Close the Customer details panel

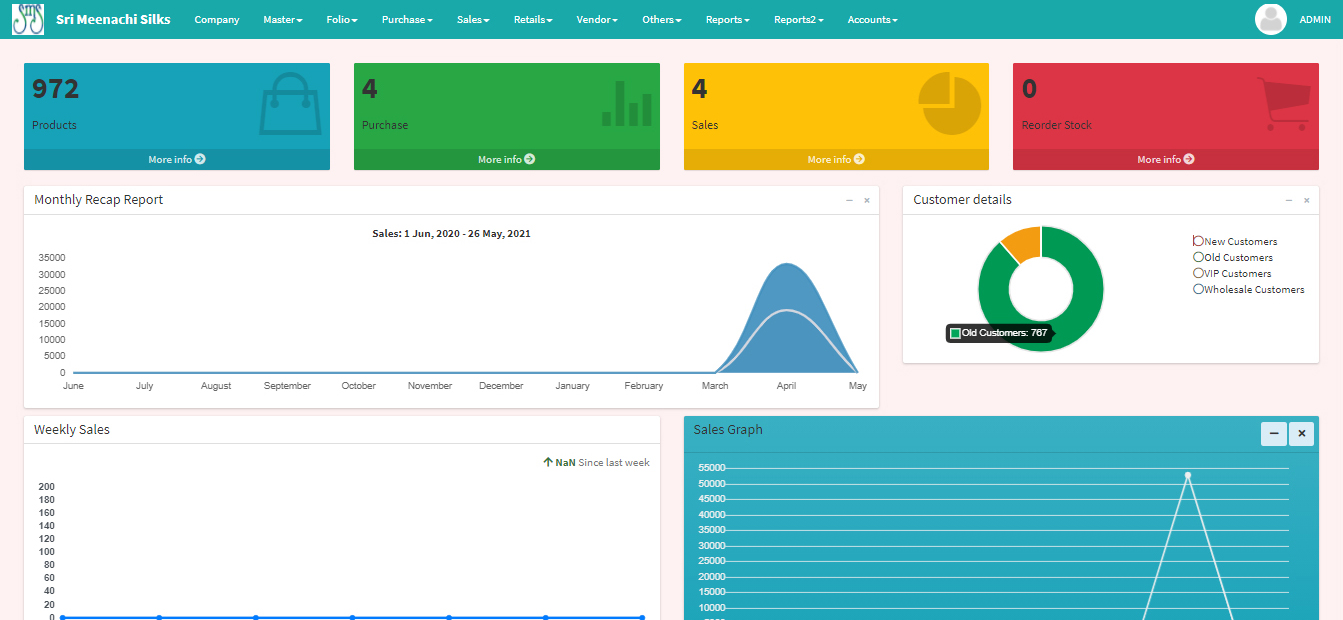point(1307,200)
